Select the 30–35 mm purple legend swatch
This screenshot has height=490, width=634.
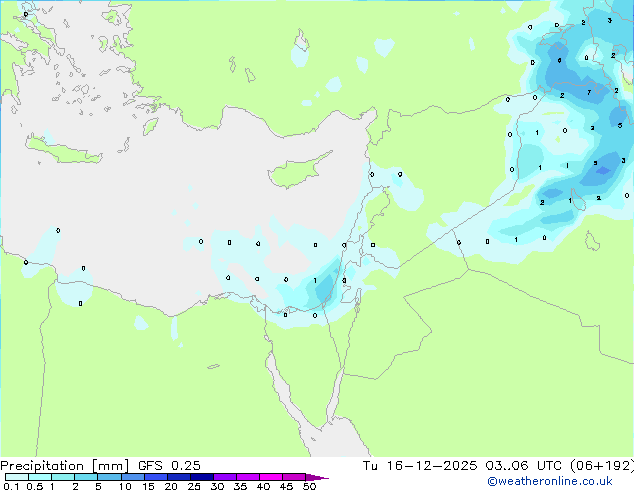(225, 477)
